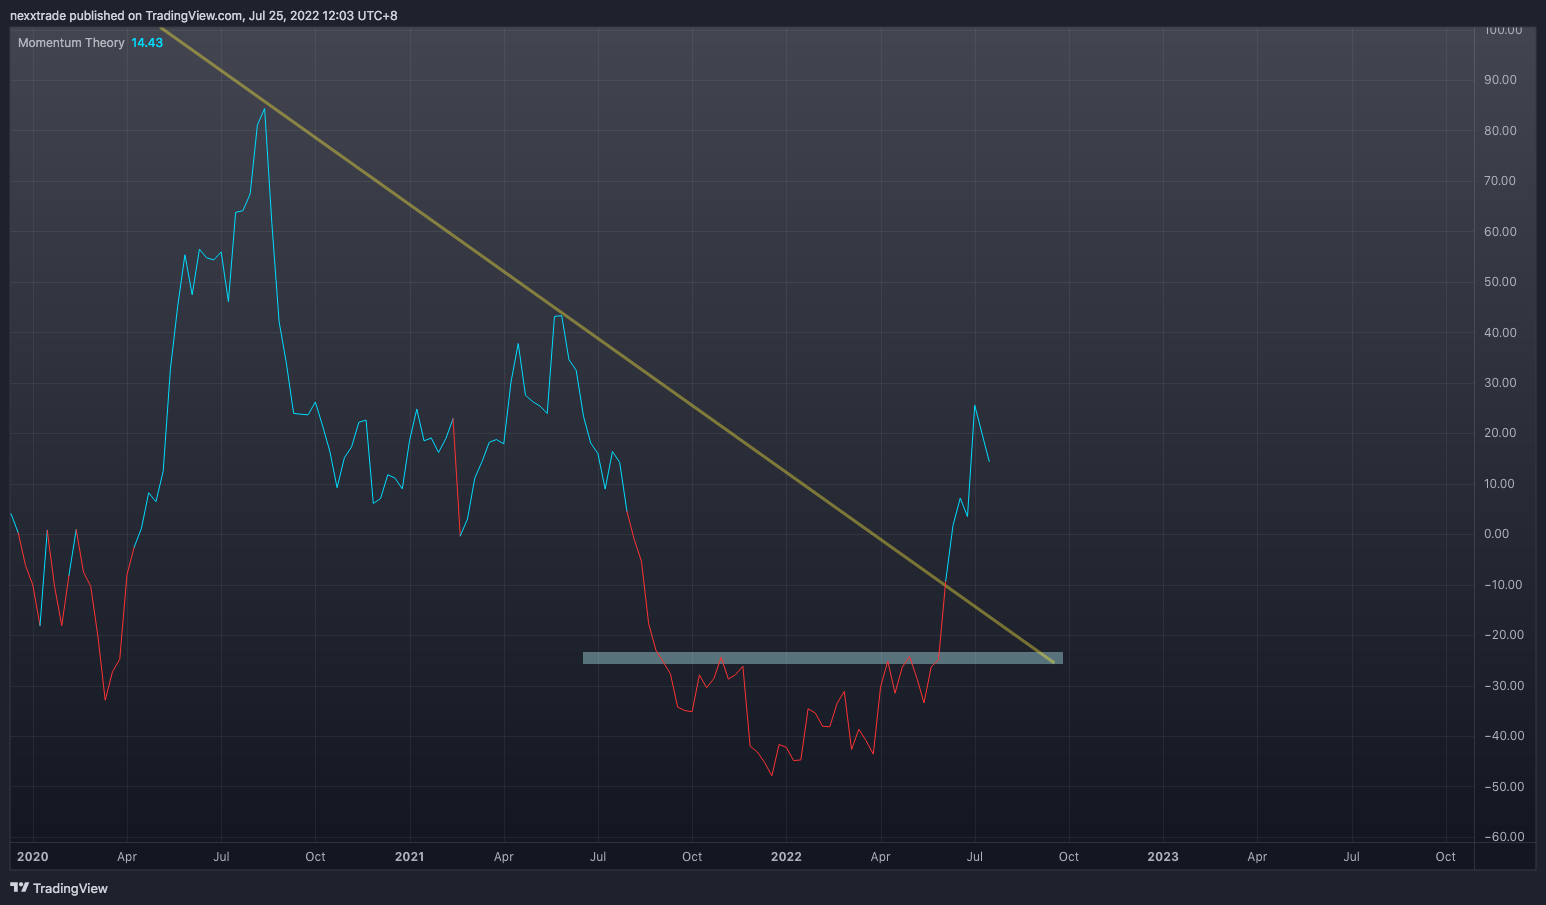The image size is (1546, 905).
Task: Click the 40.00 price scale label
Action: (x=1501, y=333)
